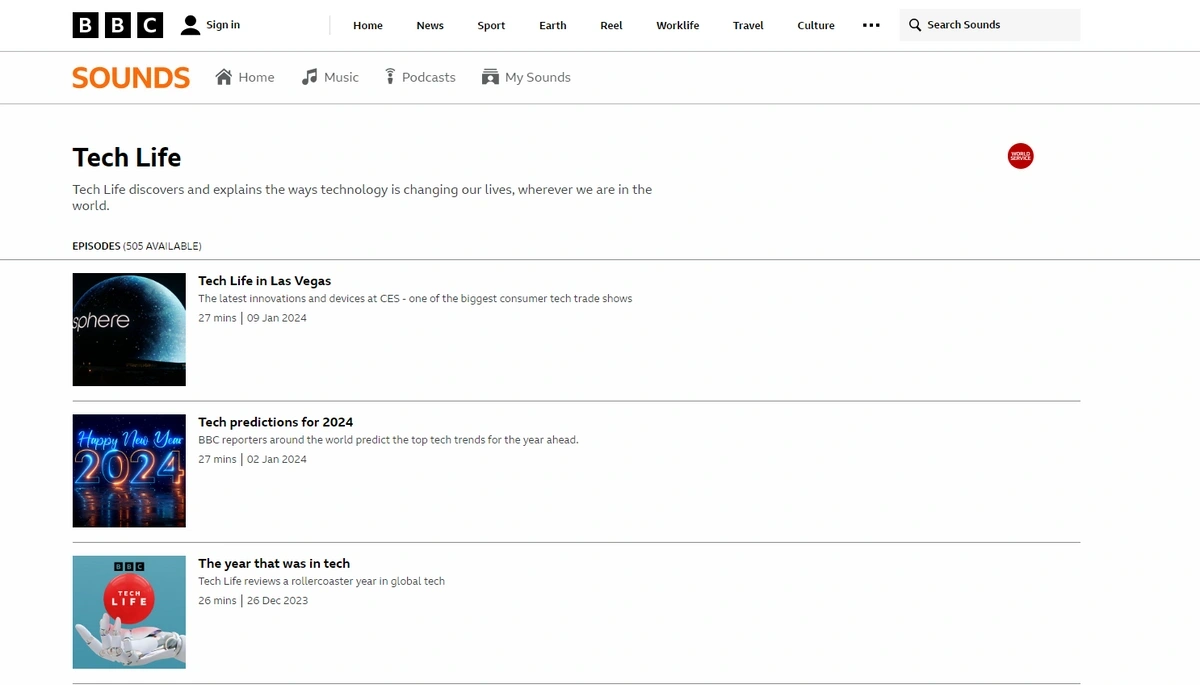Open the World Service badge icon

tap(1020, 155)
